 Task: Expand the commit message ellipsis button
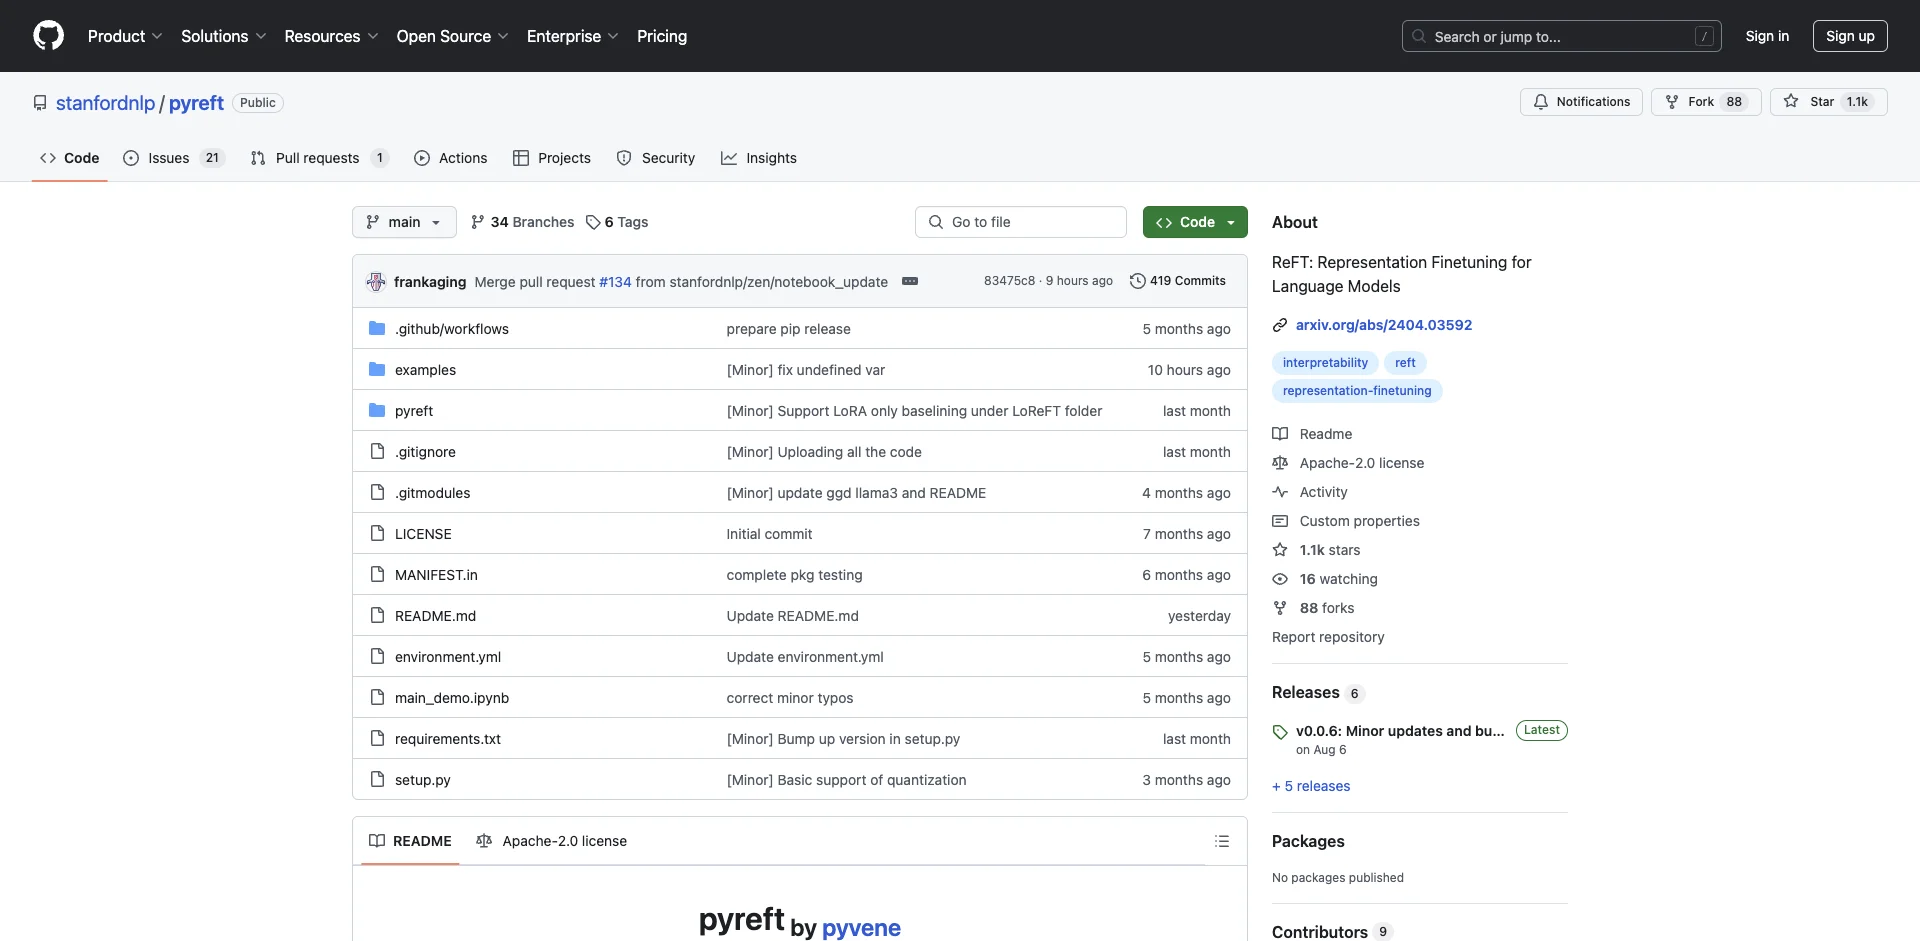pos(910,281)
